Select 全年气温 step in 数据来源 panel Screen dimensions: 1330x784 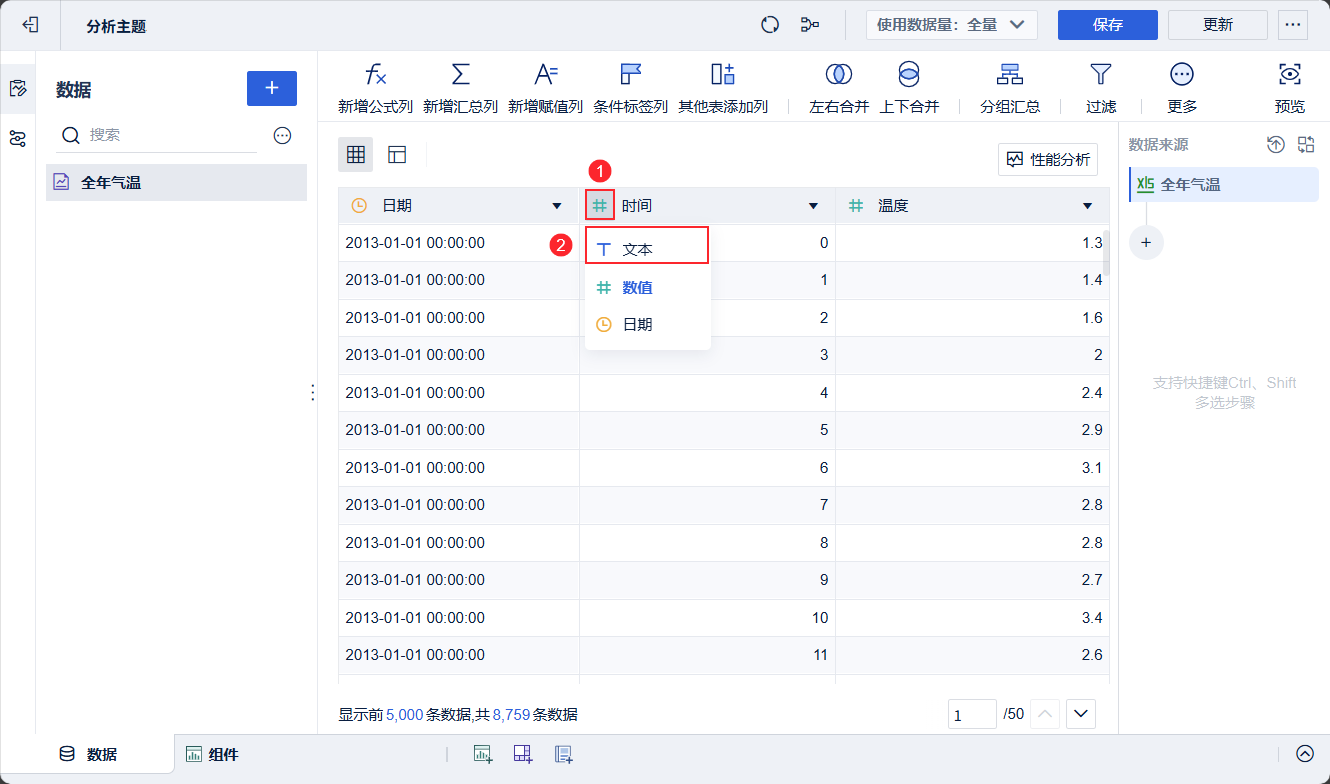(x=1224, y=184)
